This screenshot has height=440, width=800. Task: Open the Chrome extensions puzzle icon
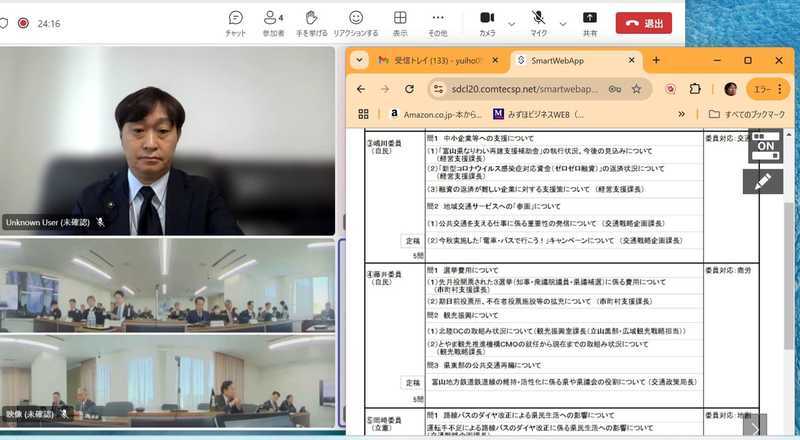coord(695,88)
